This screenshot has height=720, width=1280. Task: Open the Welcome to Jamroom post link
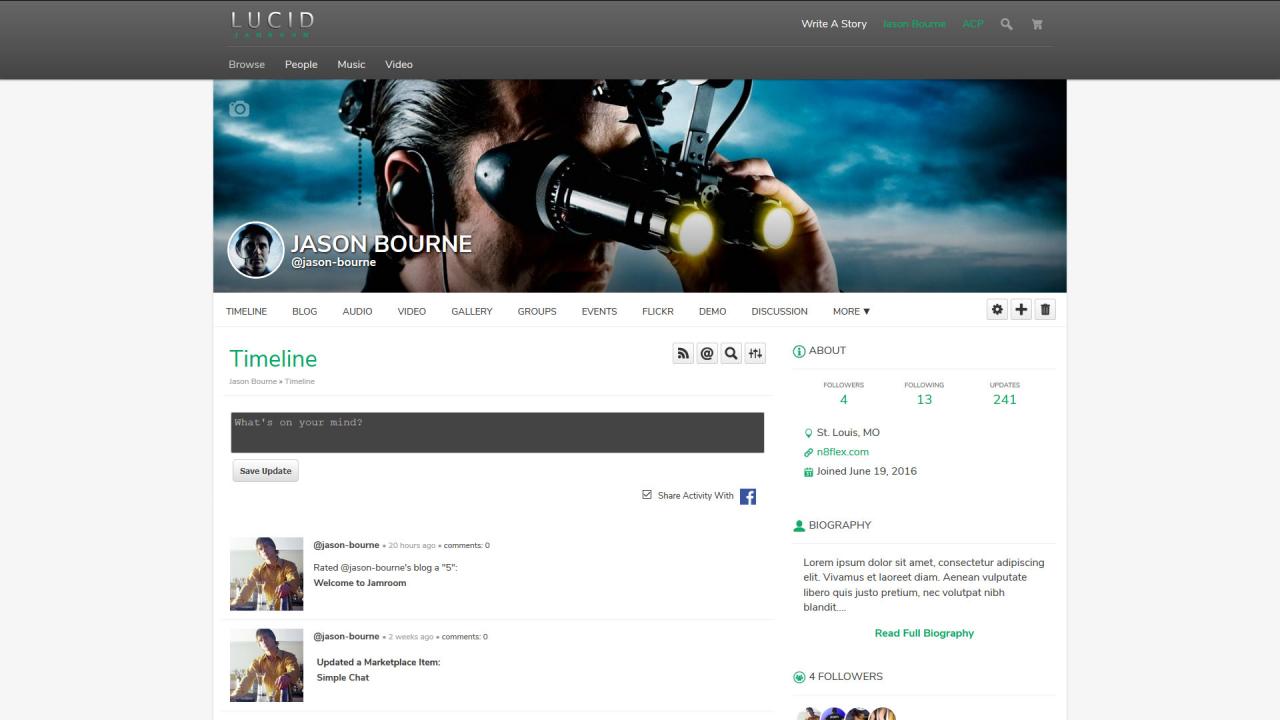pyautogui.click(x=360, y=583)
